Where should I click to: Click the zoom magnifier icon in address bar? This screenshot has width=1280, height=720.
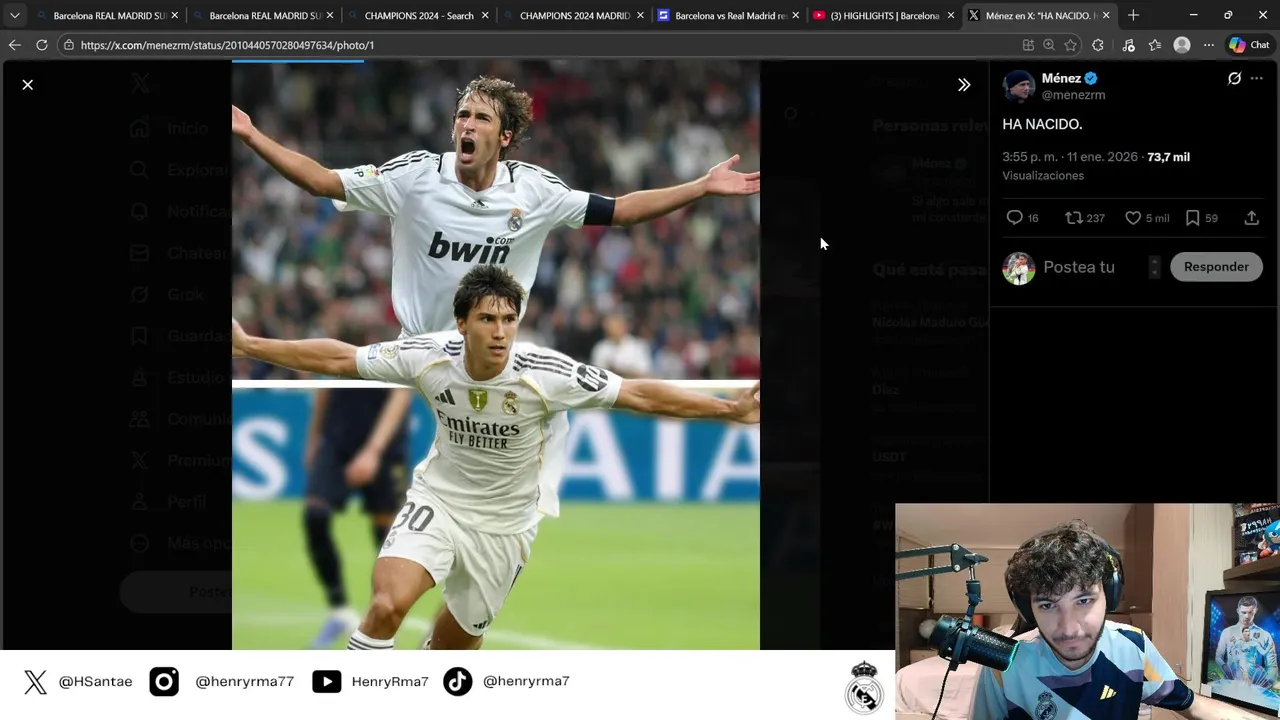tap(1049, 45)
